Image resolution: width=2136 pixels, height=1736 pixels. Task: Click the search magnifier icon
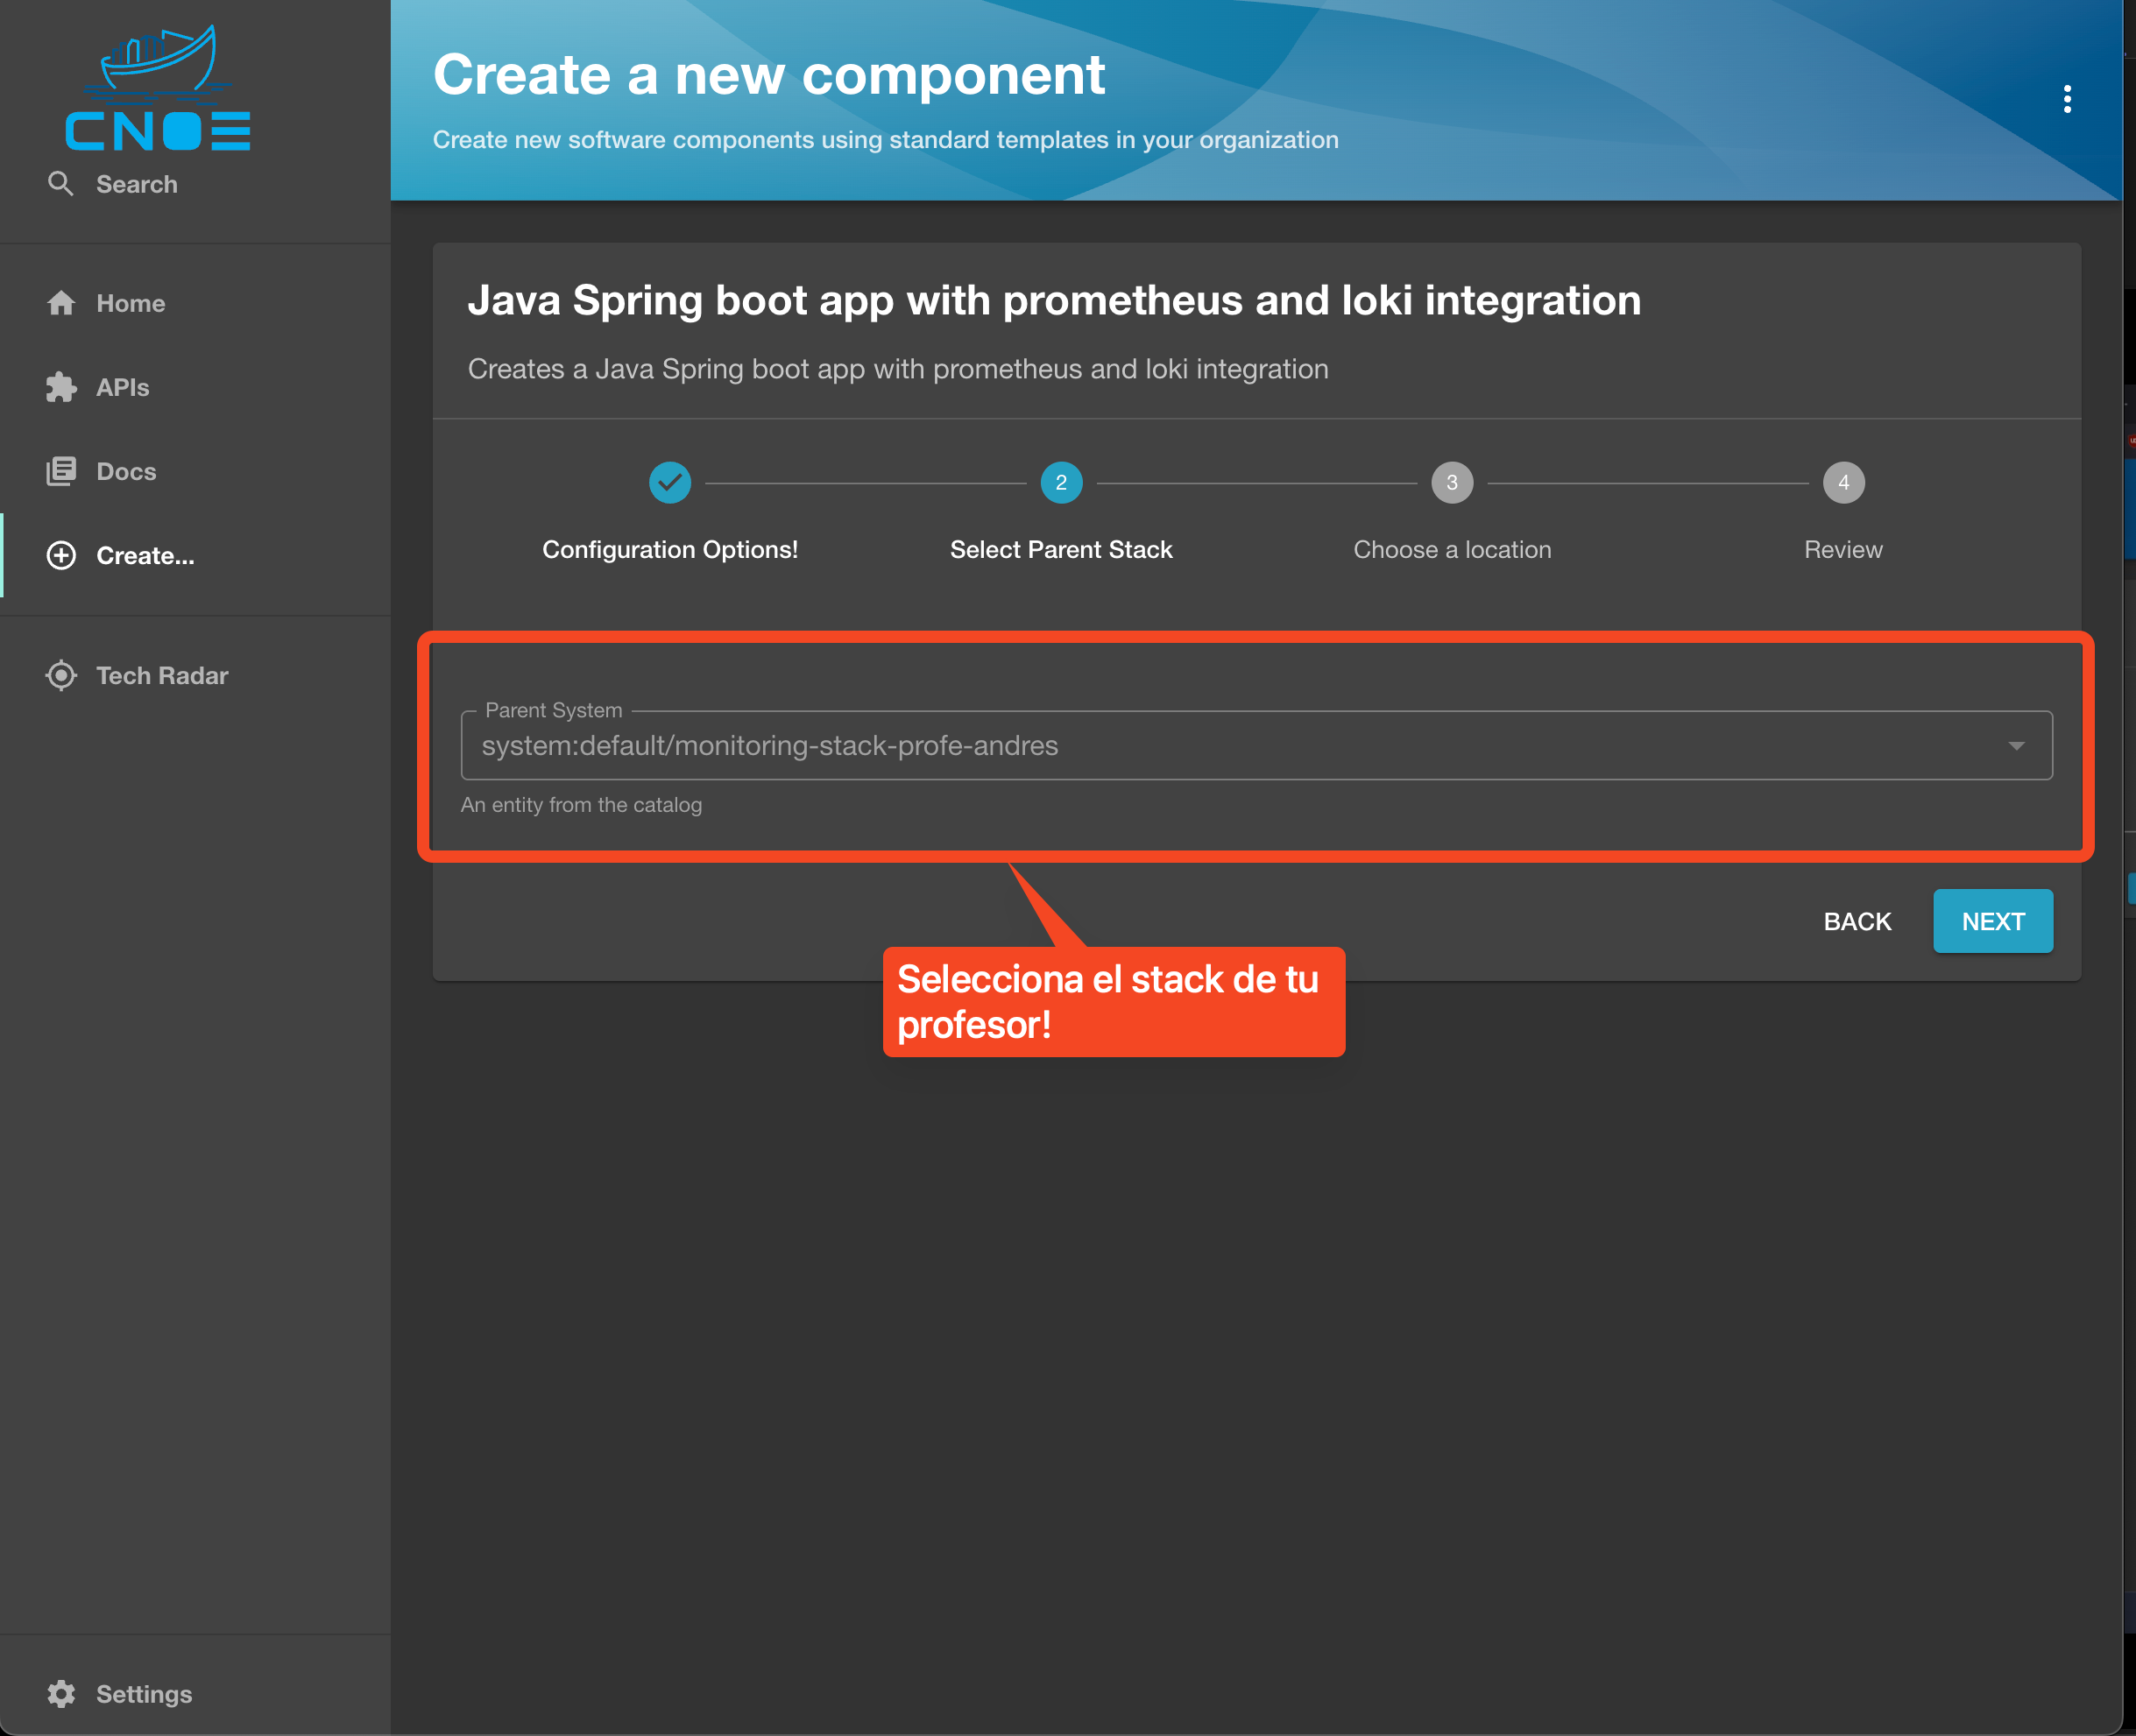point(61,184)
